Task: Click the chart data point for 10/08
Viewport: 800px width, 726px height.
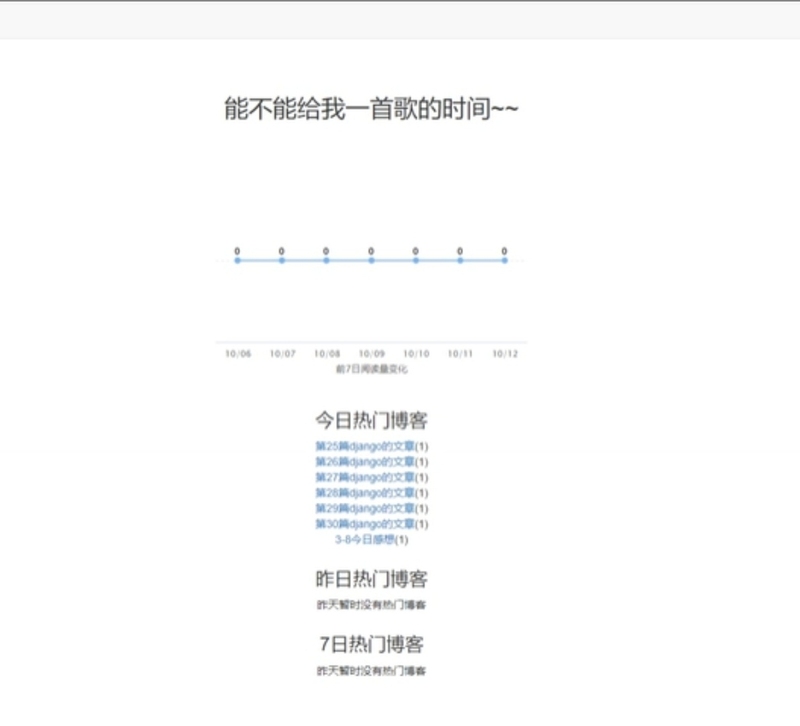Action: click(326, 261)
